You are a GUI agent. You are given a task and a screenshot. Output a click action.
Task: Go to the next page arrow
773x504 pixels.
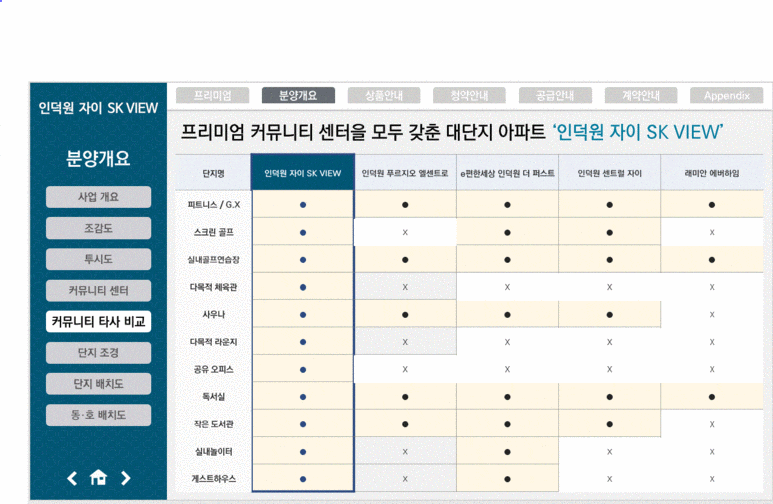[126, 478]
